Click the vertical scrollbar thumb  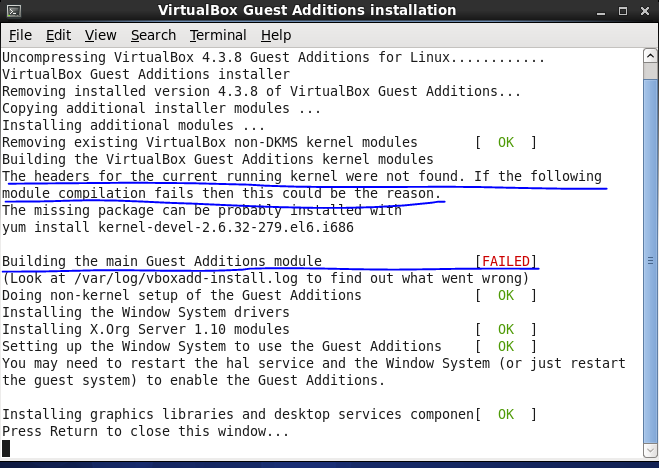[650, 260]
